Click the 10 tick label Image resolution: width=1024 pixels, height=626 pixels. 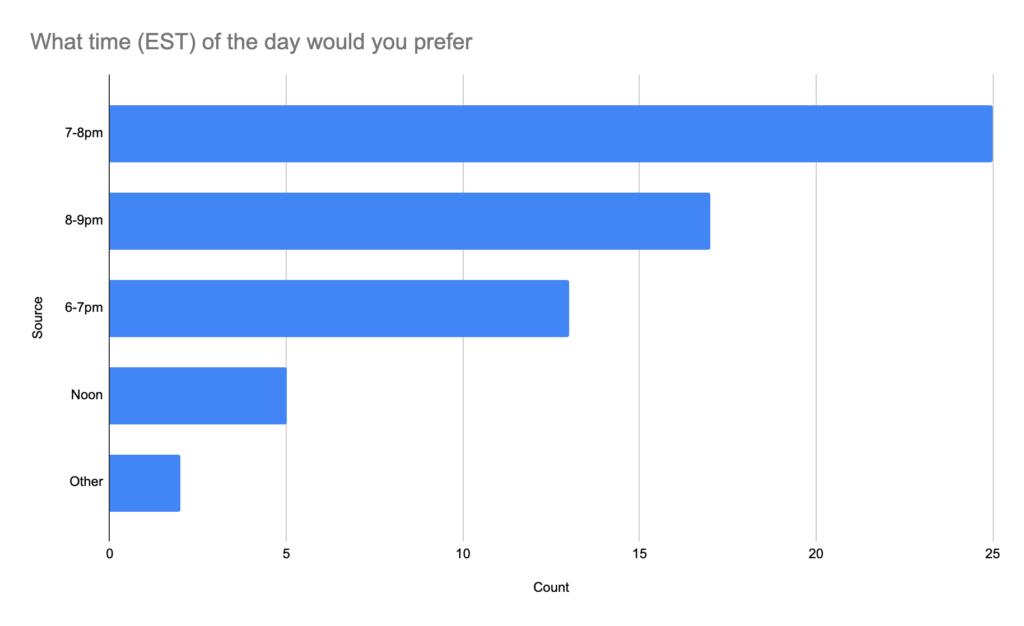463,555
